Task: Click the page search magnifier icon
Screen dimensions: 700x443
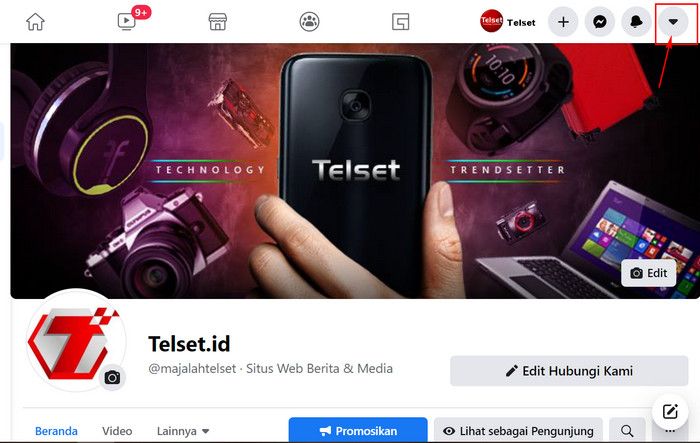Action: point(627,430)
